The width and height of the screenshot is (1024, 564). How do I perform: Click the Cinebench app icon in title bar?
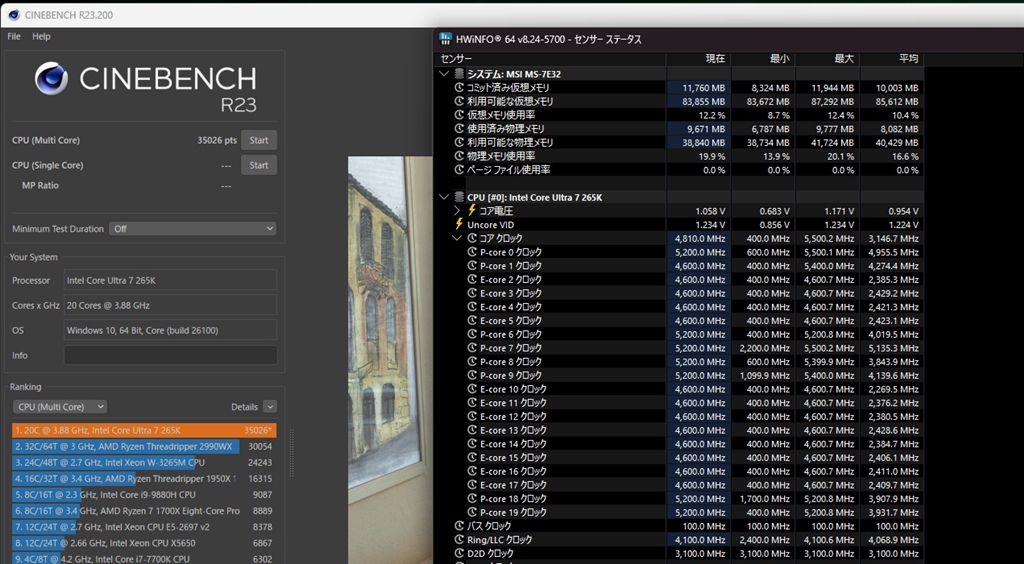[14, 14]
